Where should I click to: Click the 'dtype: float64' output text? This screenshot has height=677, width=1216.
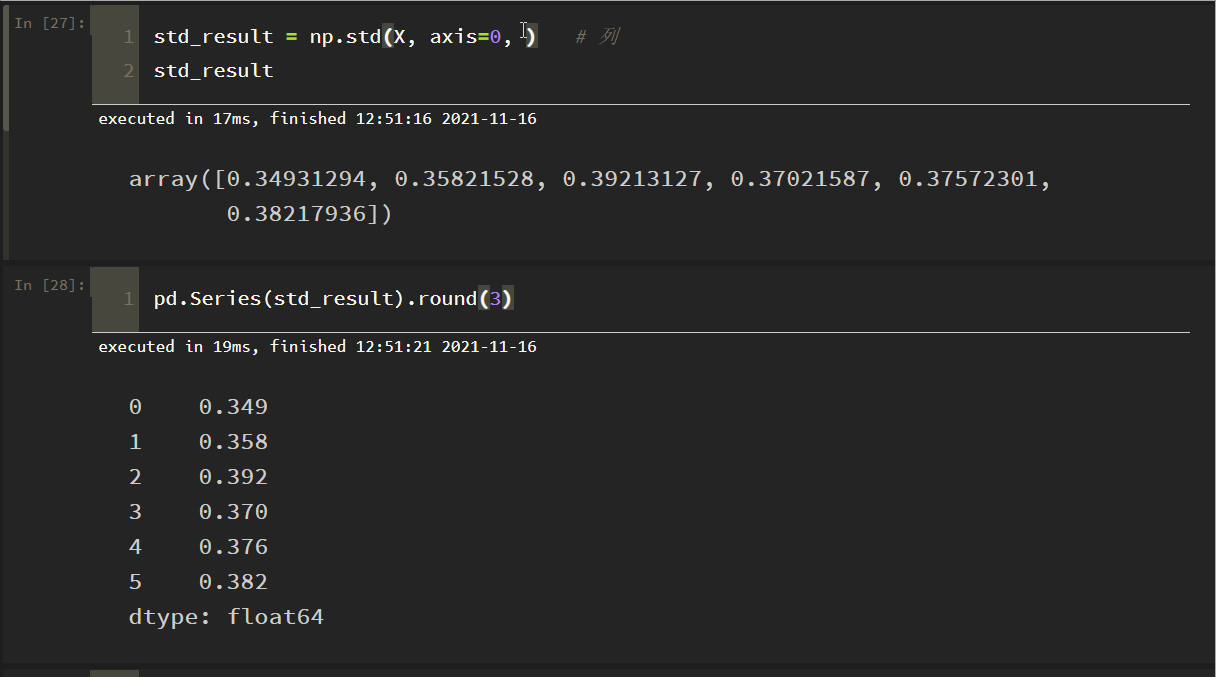tap(226, 617)
